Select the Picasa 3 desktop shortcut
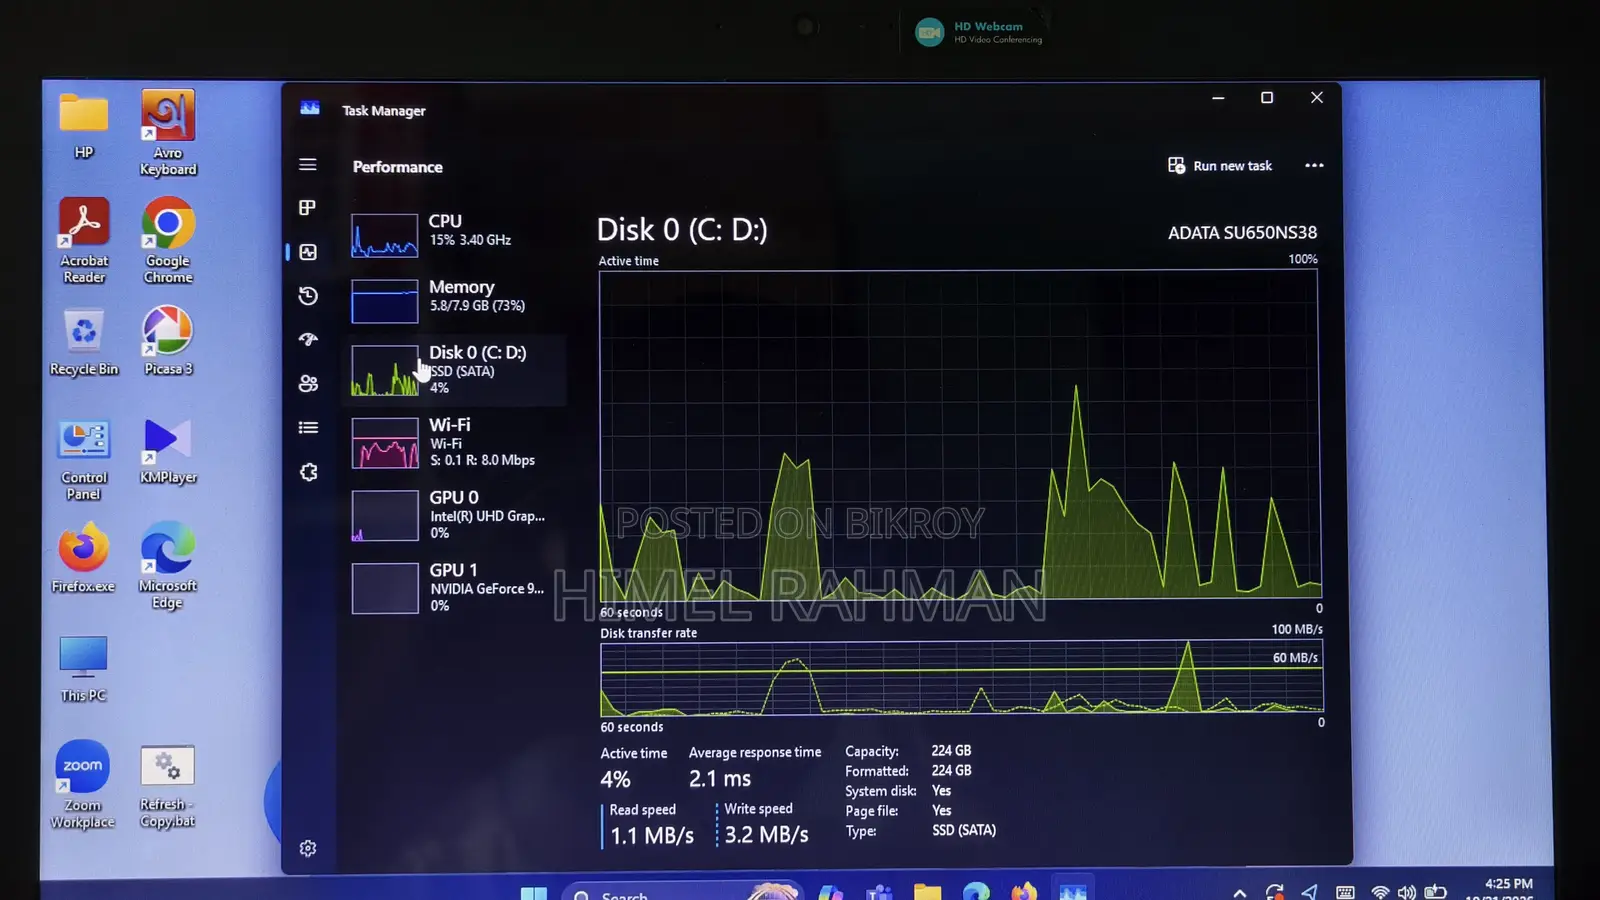This screenshot has width=1600, height=900. click(x=168, y=342)
